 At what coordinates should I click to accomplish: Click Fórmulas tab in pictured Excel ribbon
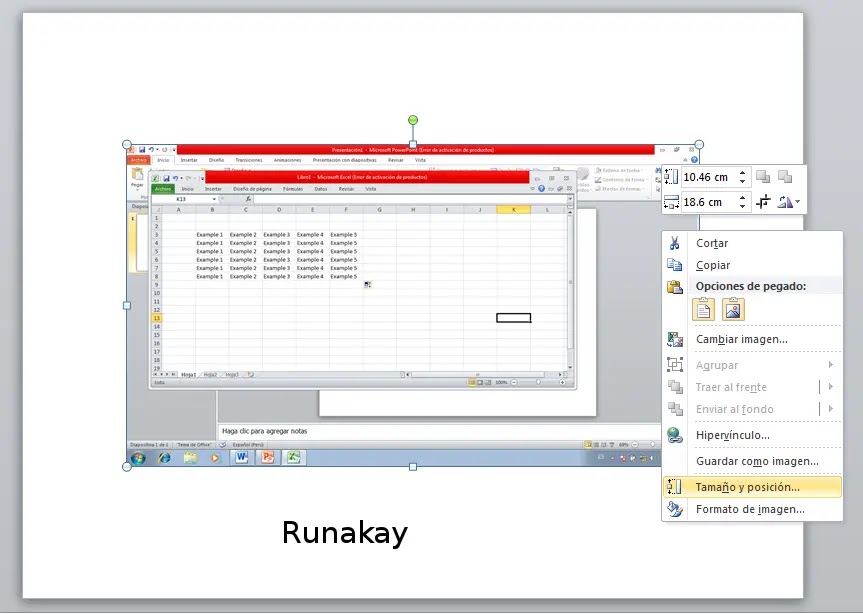(x=293, y=189)
